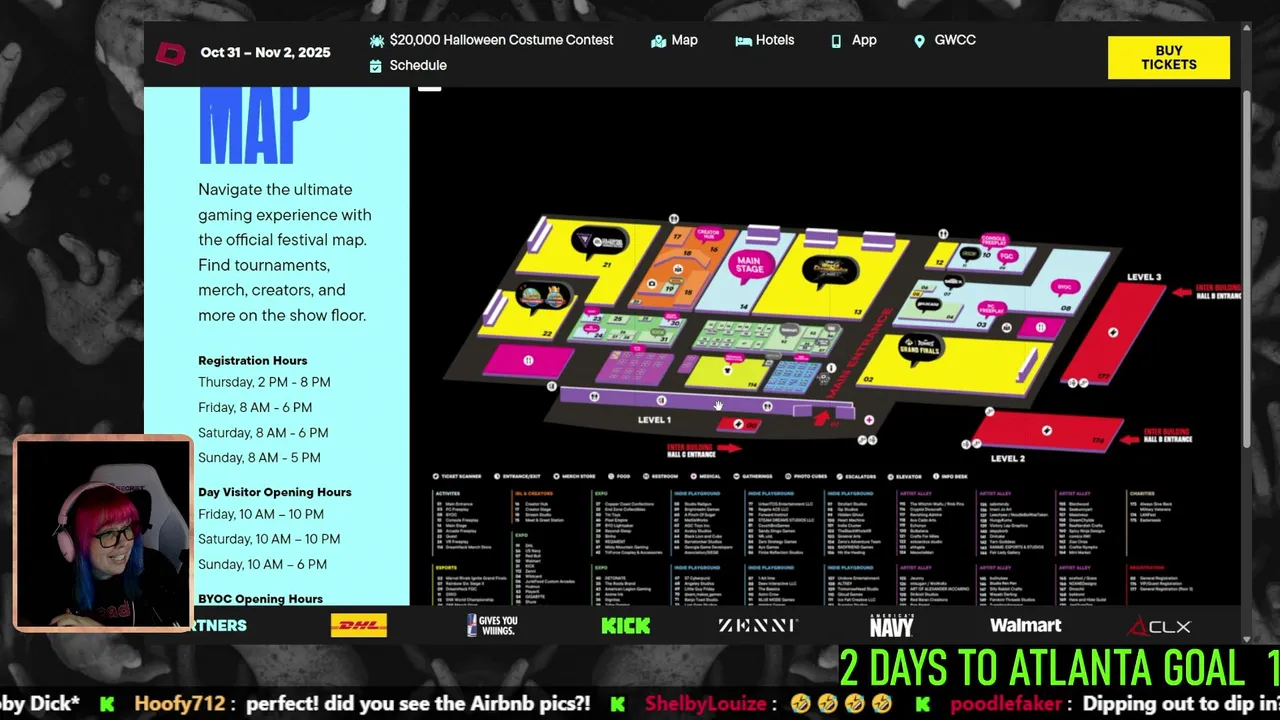Viewport: 1280px width, 720px height.
Task: Click the page's vertical scrollbar
Action: click(x=1246, y=270)
